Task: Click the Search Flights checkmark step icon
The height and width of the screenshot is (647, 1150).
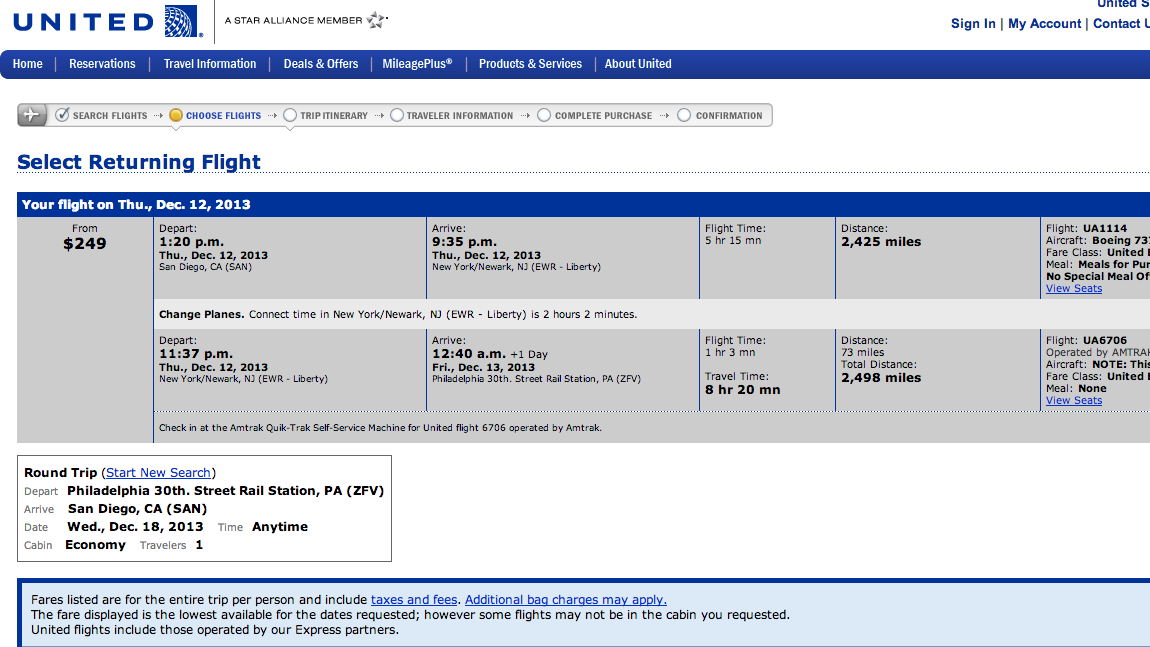Action: (62, 114)
